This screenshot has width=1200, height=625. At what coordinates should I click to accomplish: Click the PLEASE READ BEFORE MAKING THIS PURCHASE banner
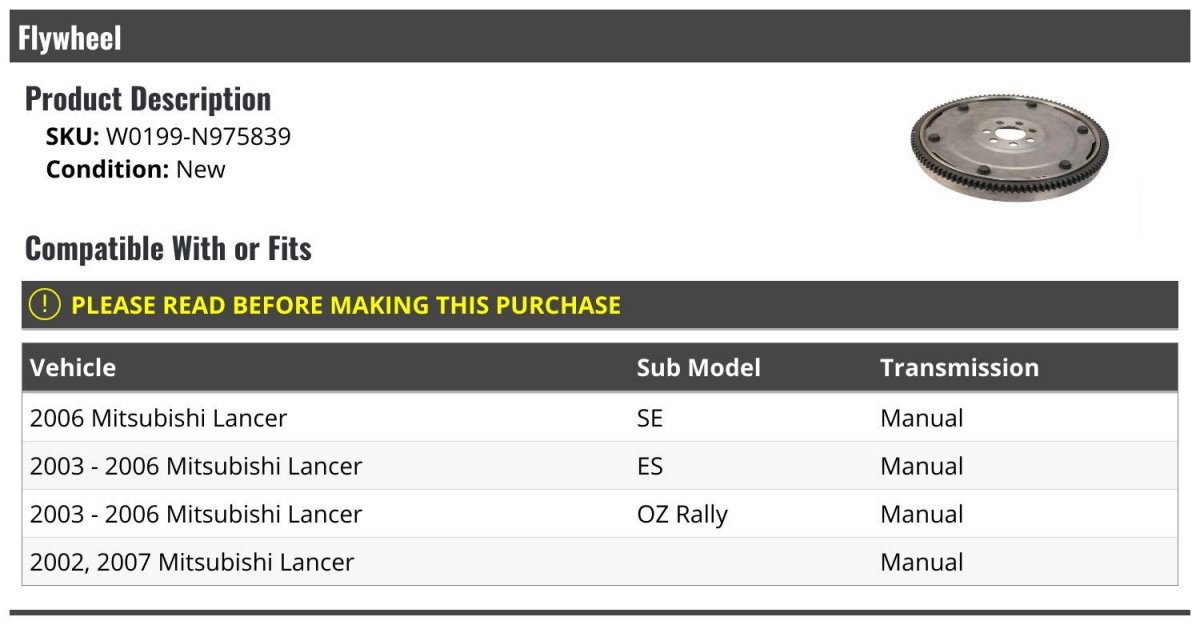coord(600,305)
